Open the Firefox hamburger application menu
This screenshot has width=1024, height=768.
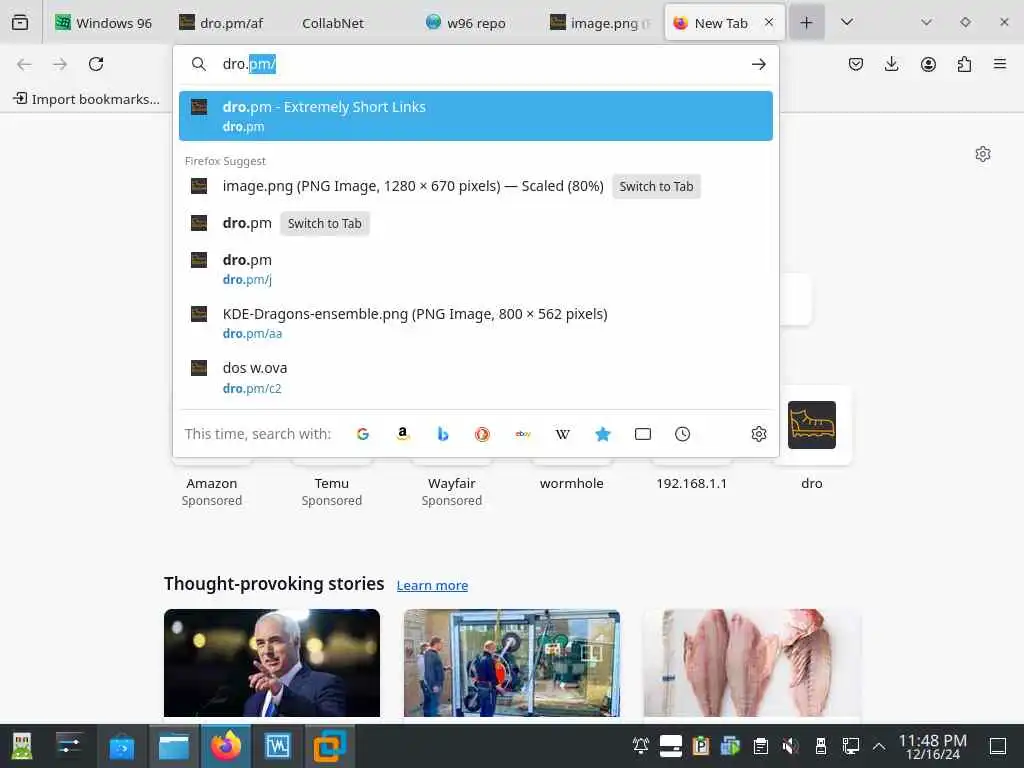[x=1000, y=64]
